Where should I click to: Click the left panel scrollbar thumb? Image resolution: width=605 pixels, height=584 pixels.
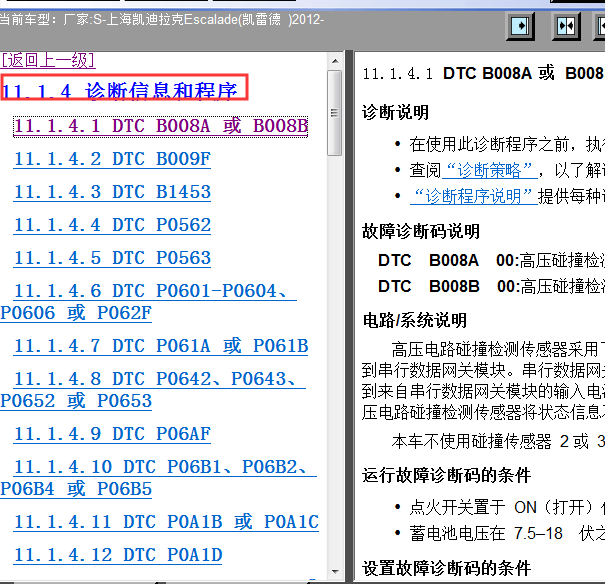pos(335,113)
